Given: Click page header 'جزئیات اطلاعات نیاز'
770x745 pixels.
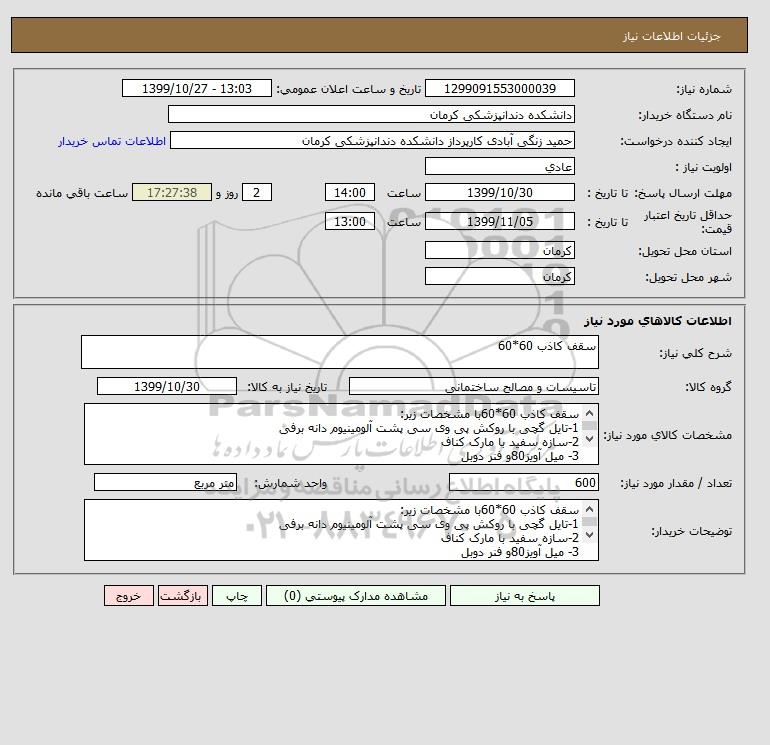Looking at the screenshot, I should coord(671,36).
